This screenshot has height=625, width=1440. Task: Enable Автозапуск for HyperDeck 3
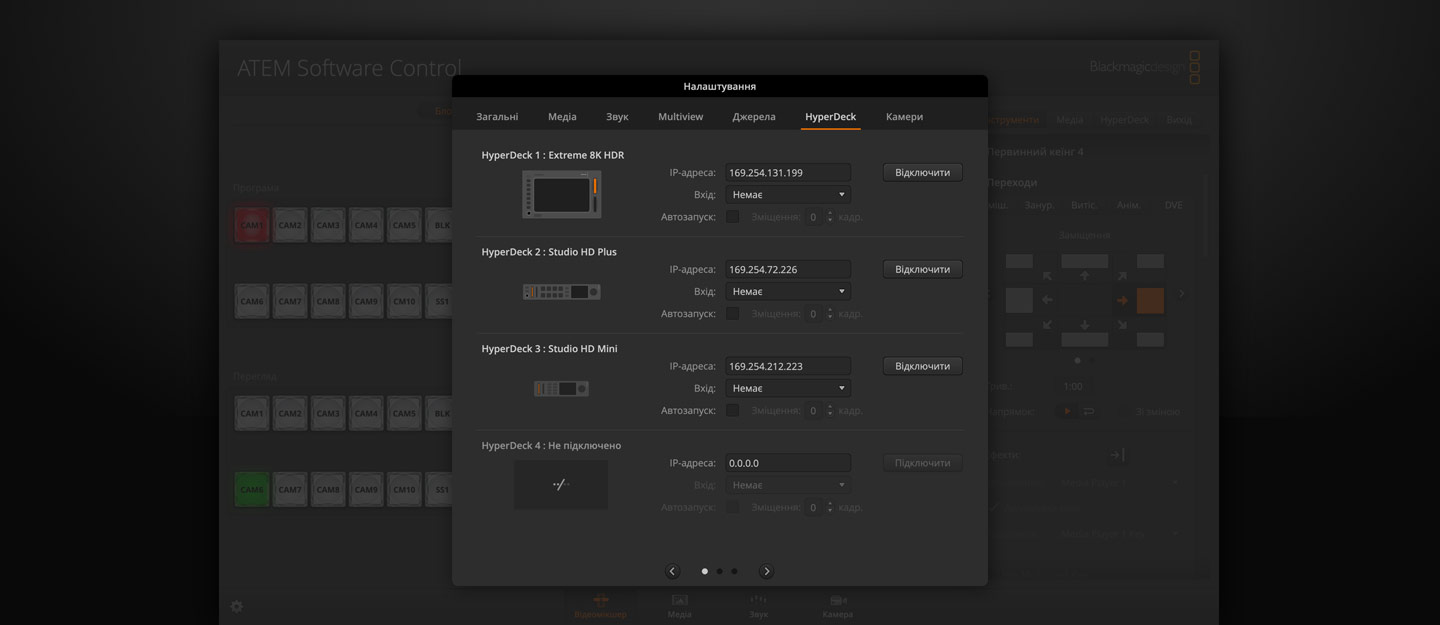pos(732,410)
